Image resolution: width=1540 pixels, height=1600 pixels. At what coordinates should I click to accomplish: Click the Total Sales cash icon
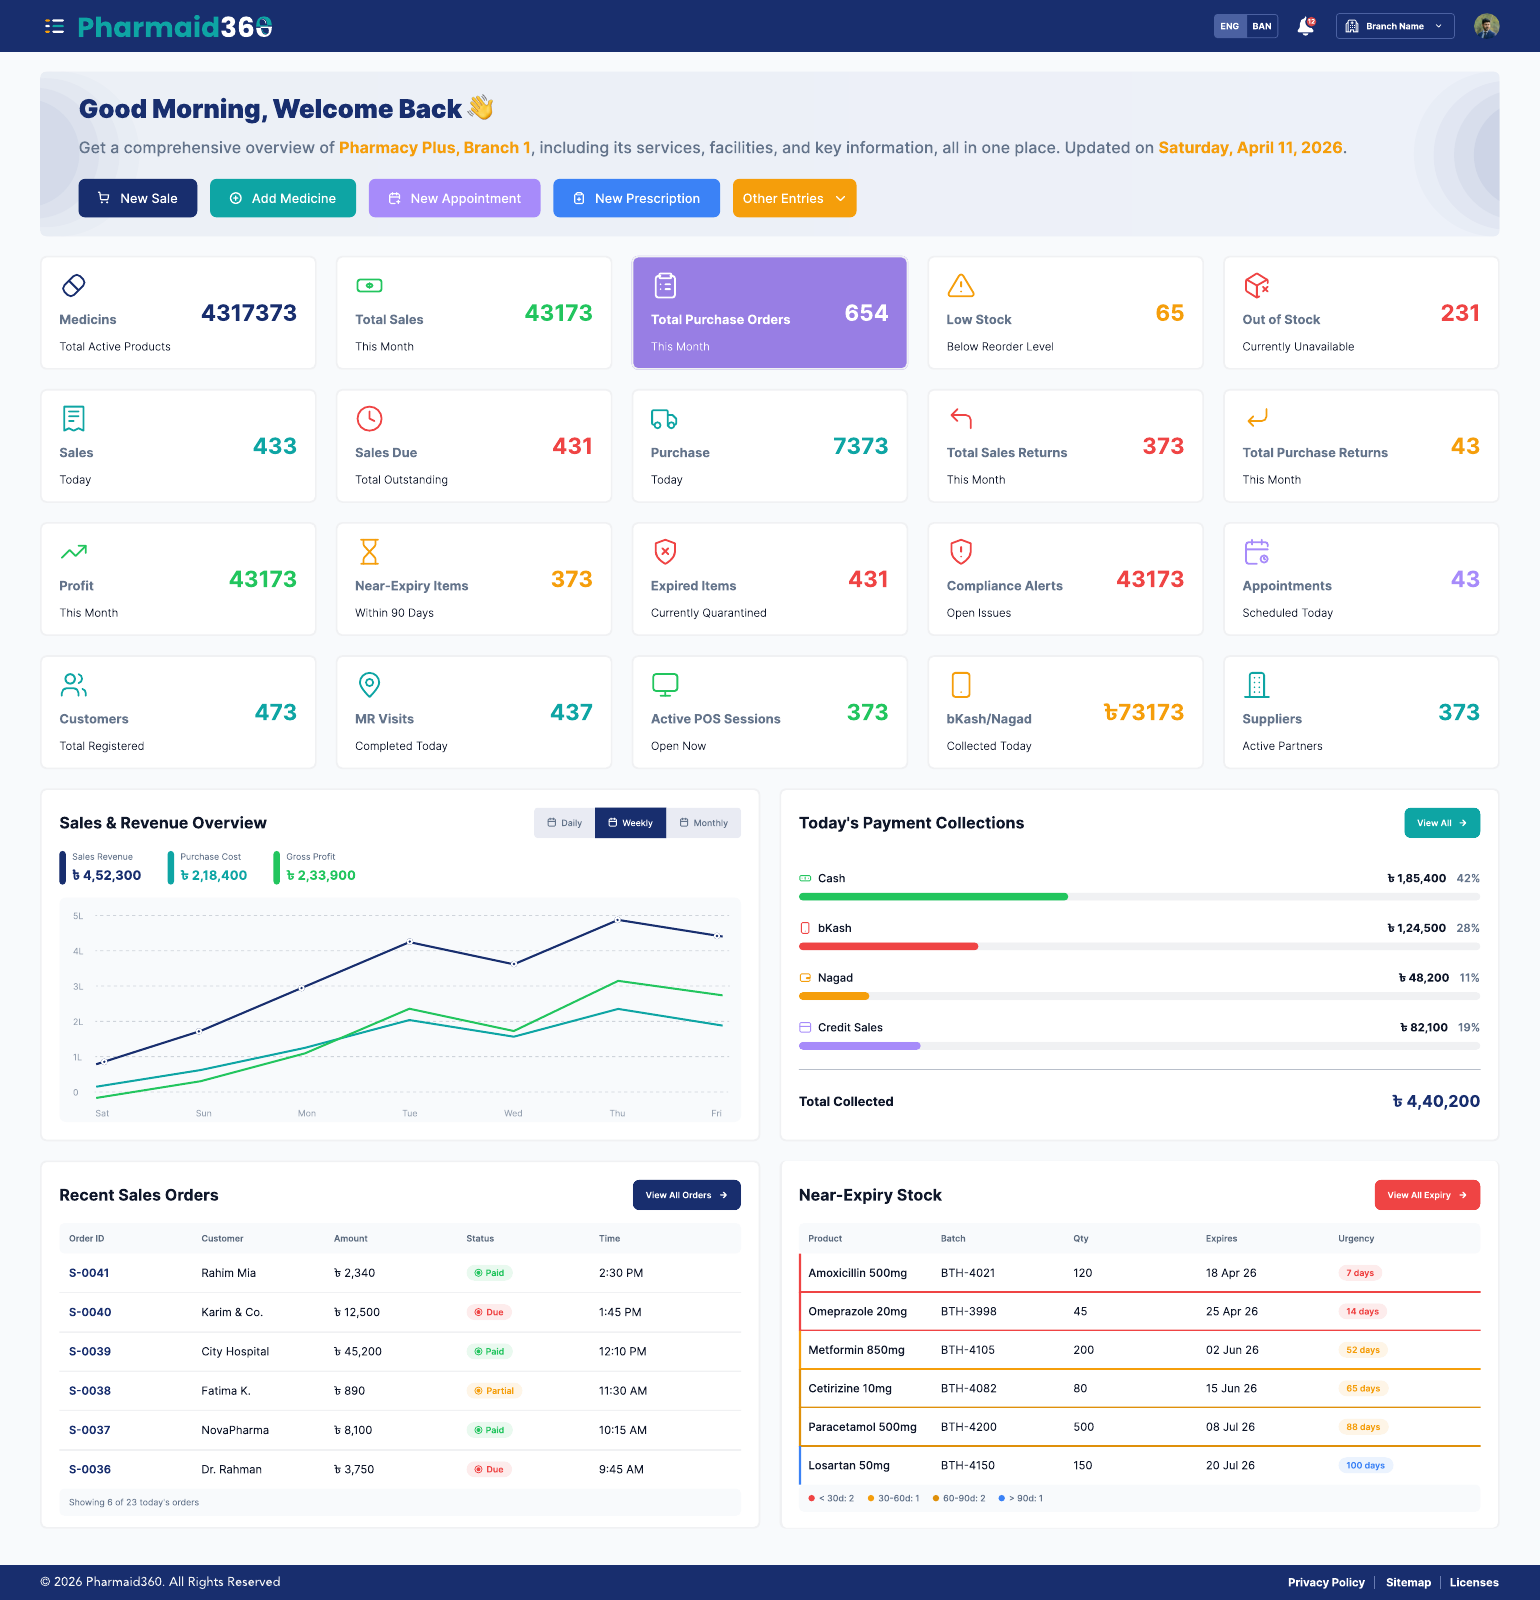369,286
